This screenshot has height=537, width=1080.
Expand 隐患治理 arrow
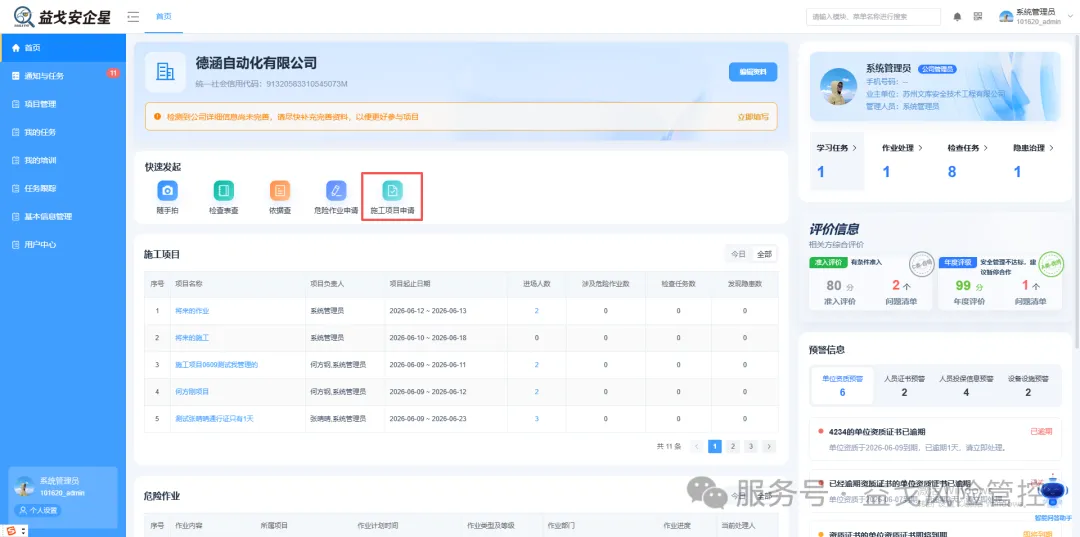tap(1051, 148)
